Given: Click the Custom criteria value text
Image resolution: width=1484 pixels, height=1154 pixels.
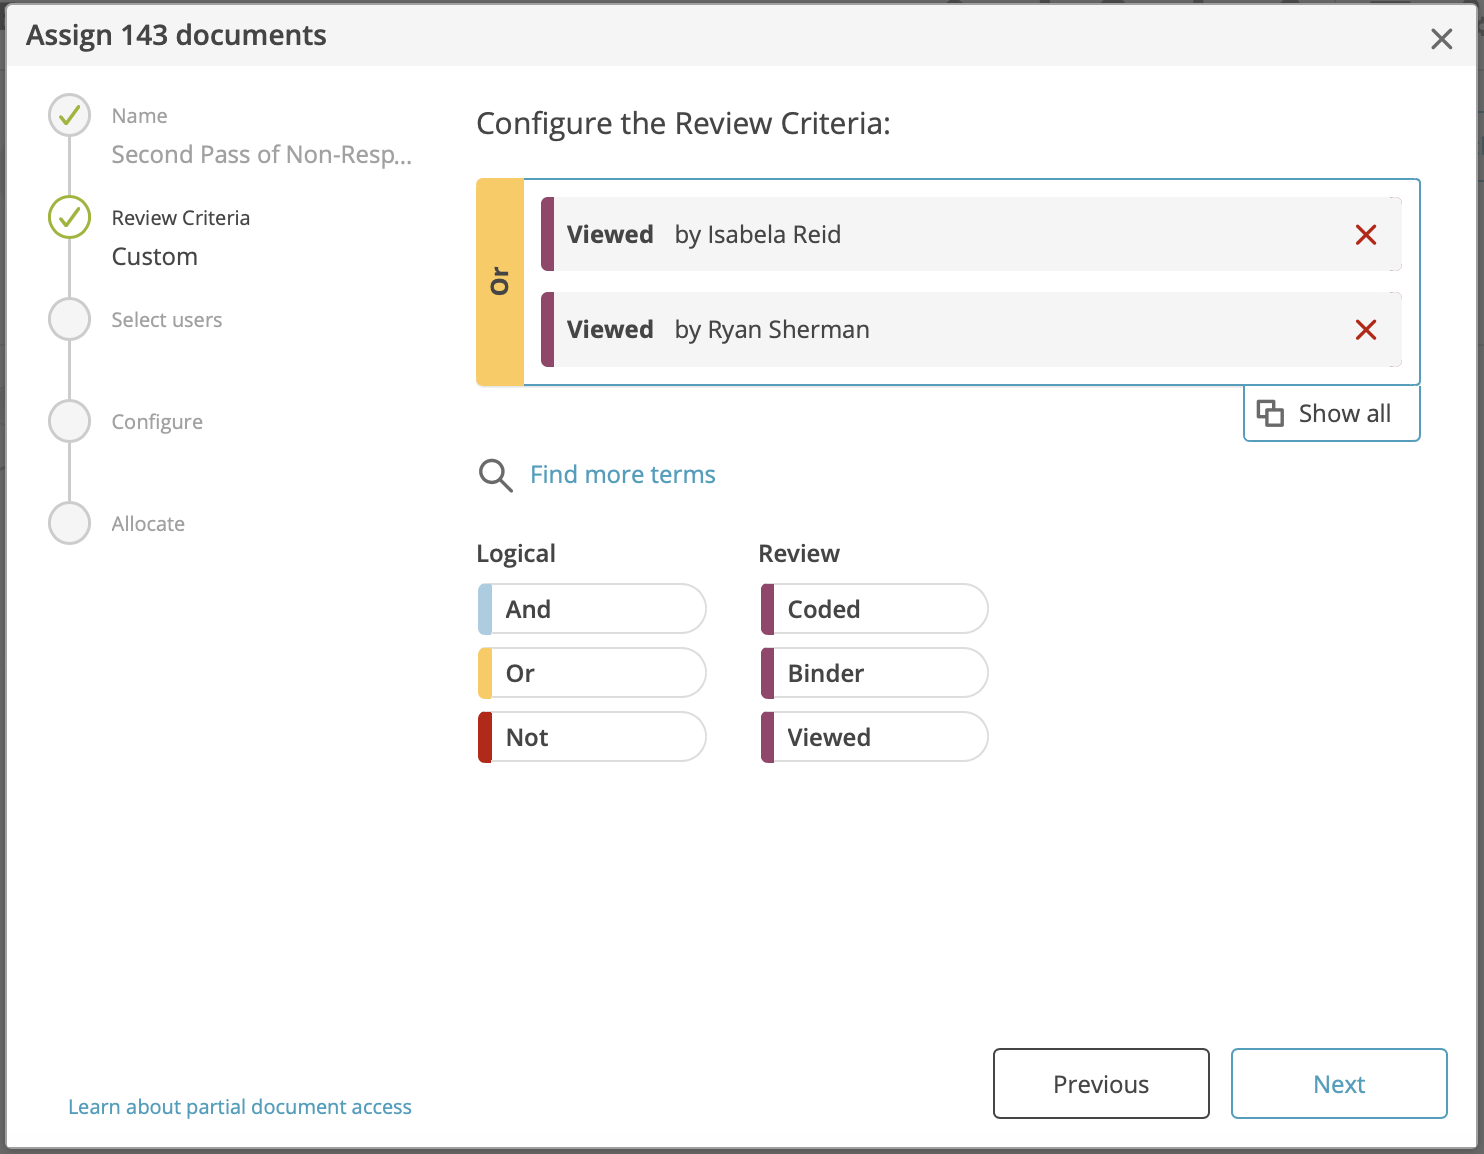Looking at the screenshot, I should click(x=155, y=257).
